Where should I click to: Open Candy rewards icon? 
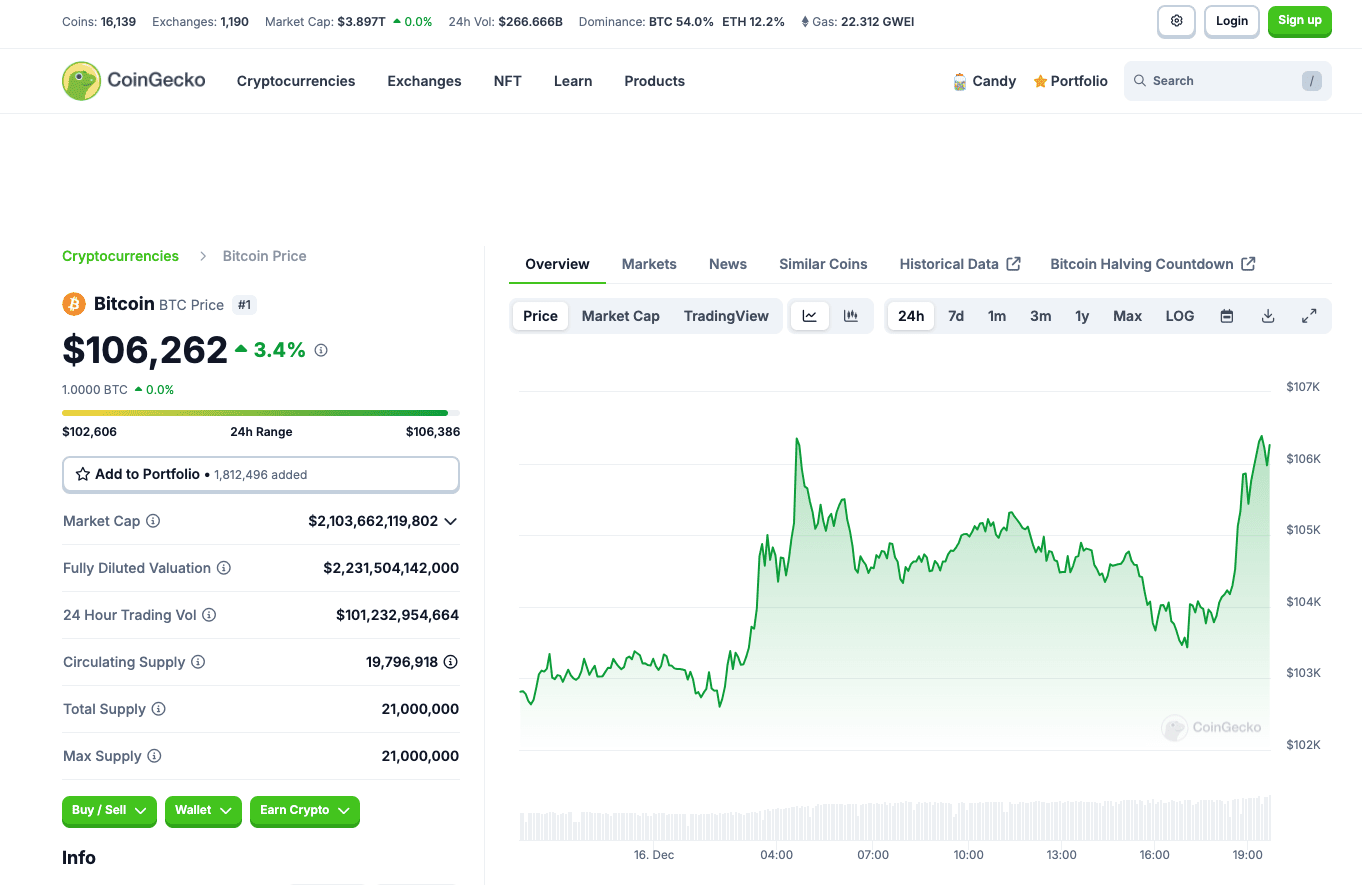pyautogui.click(x=960, y=82)
